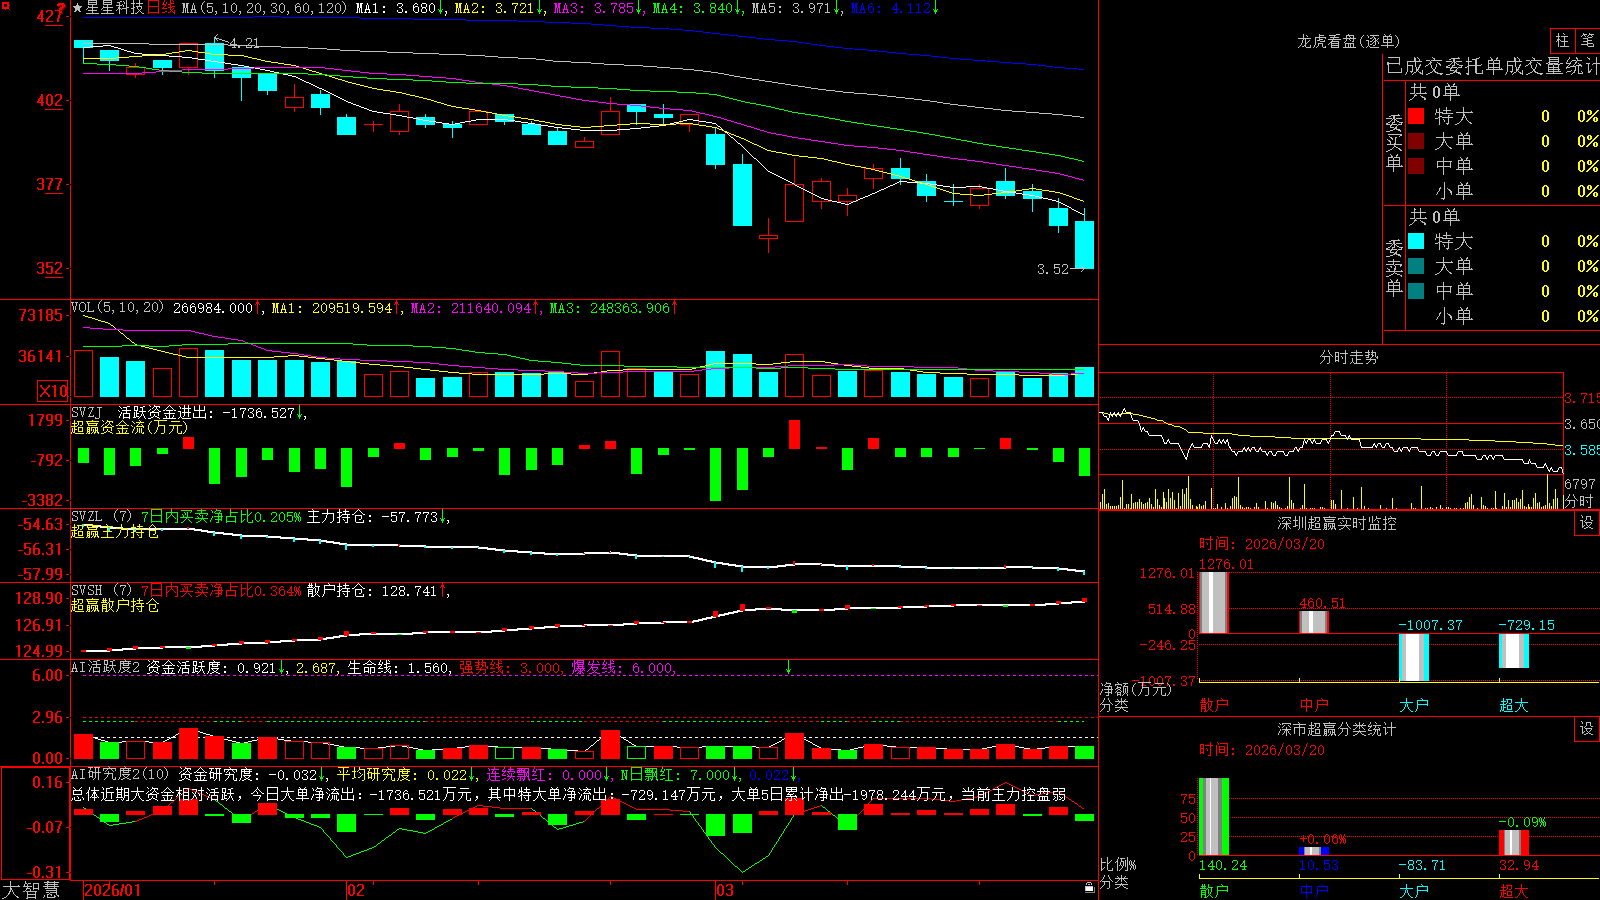Click the 中户 bar showing 460.51
1600x900 pixels.
[1313, 621]
